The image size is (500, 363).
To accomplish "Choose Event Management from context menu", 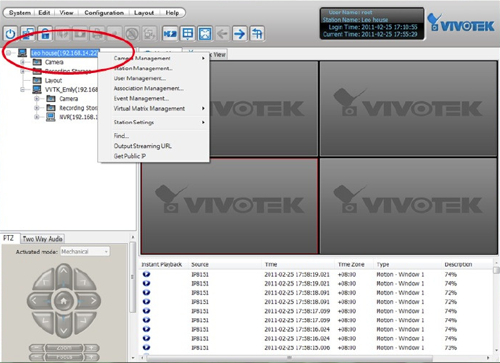I will coord(154,98).
